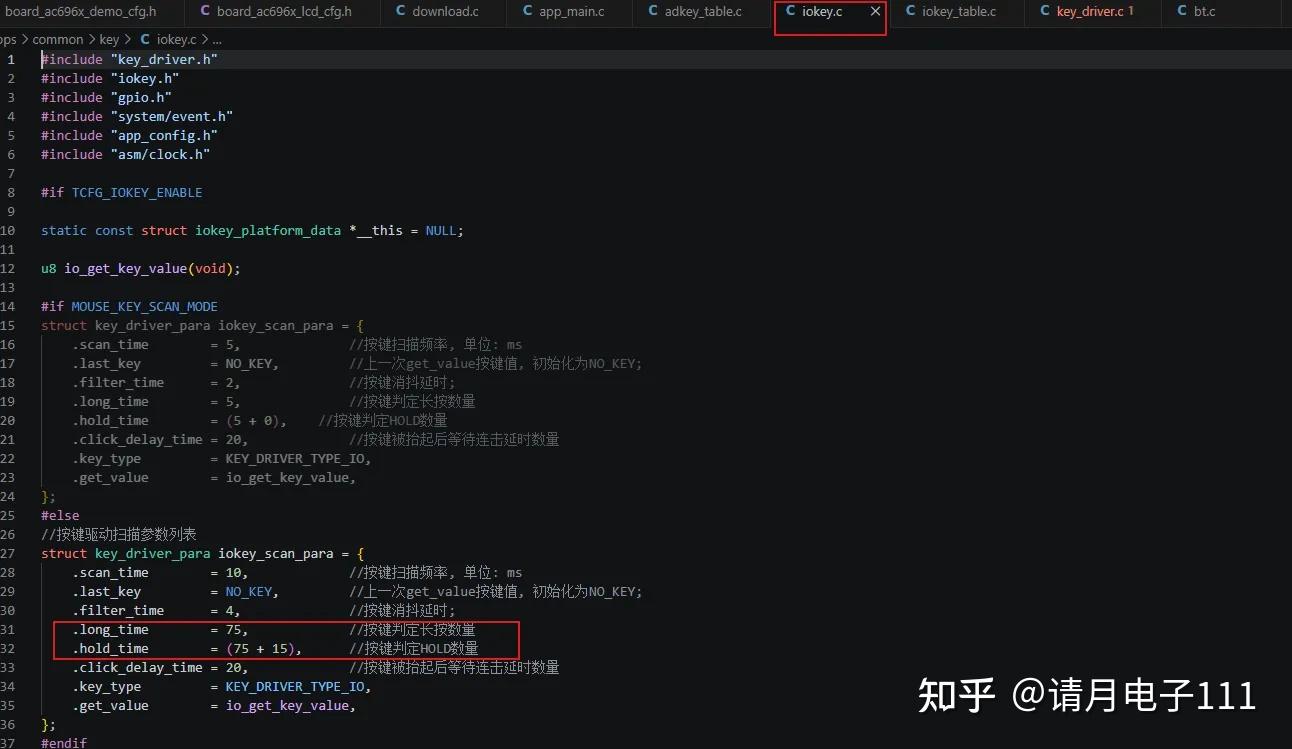Click the "app_config.h" include string

point(164,135)
